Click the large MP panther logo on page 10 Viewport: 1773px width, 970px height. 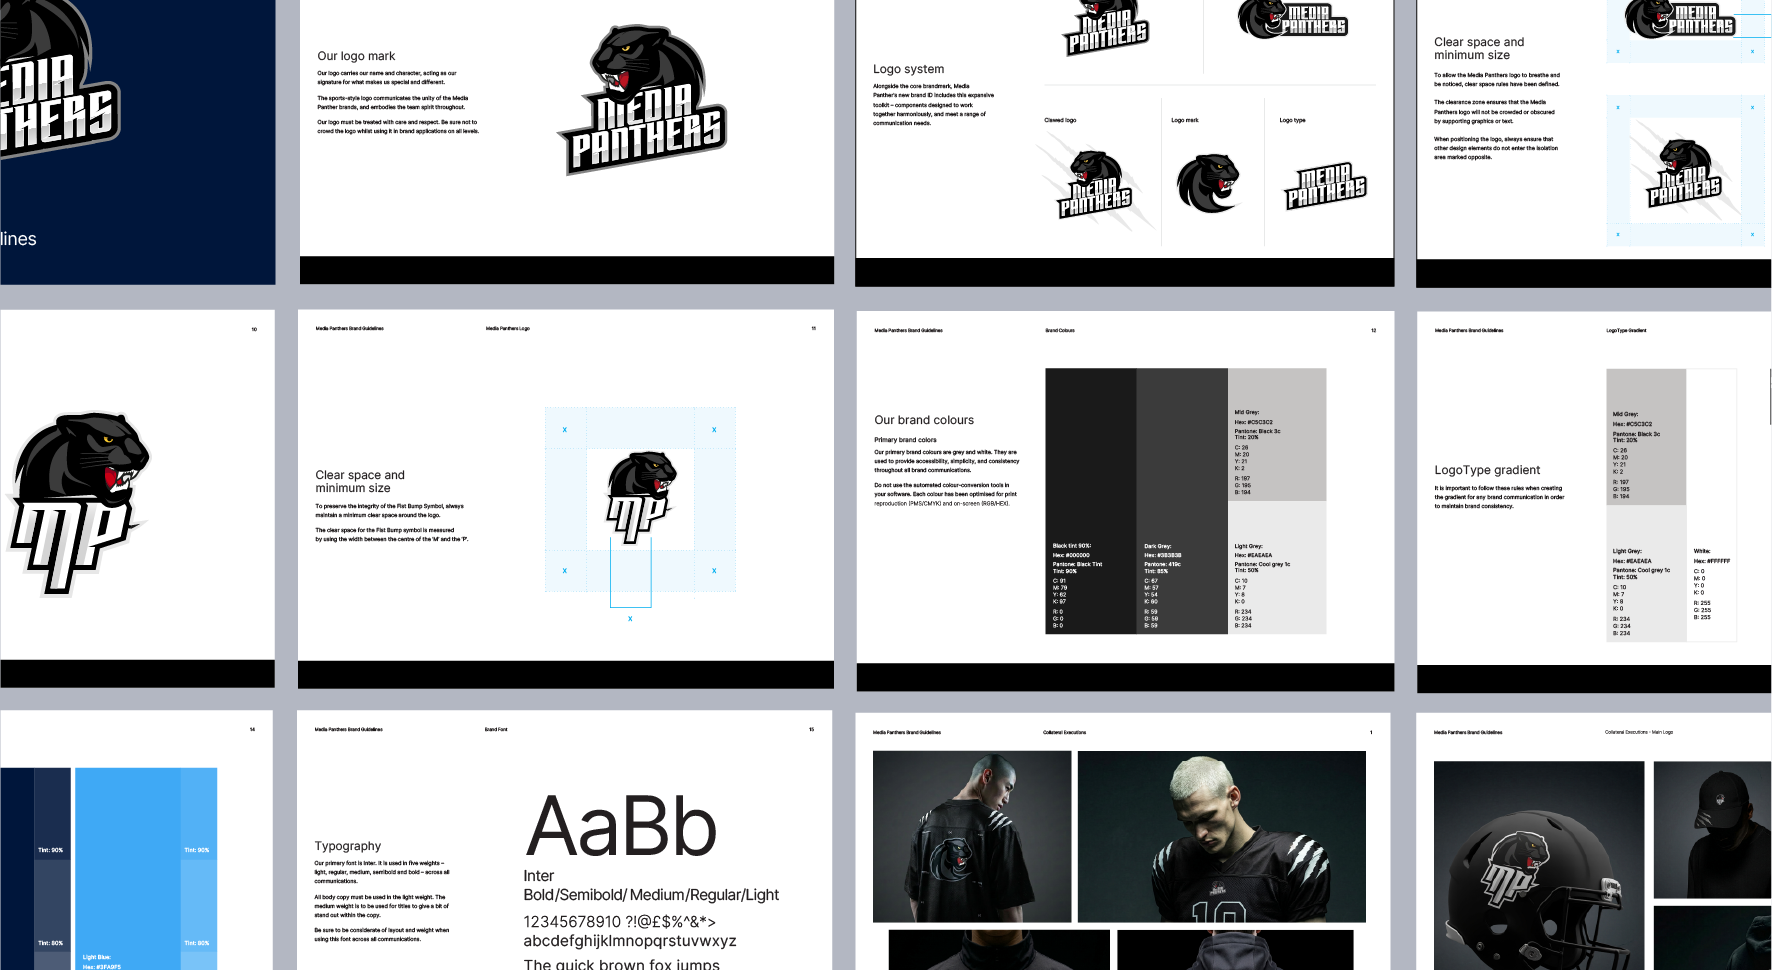(78, 504)
